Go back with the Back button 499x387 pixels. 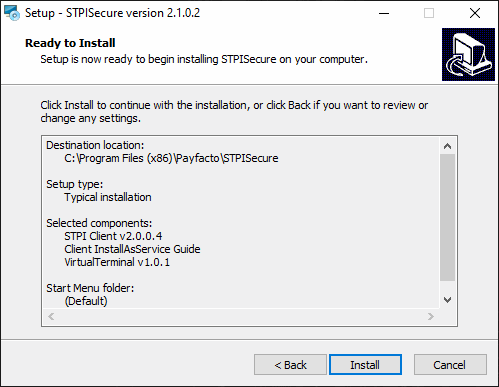(x=290, y=365)
